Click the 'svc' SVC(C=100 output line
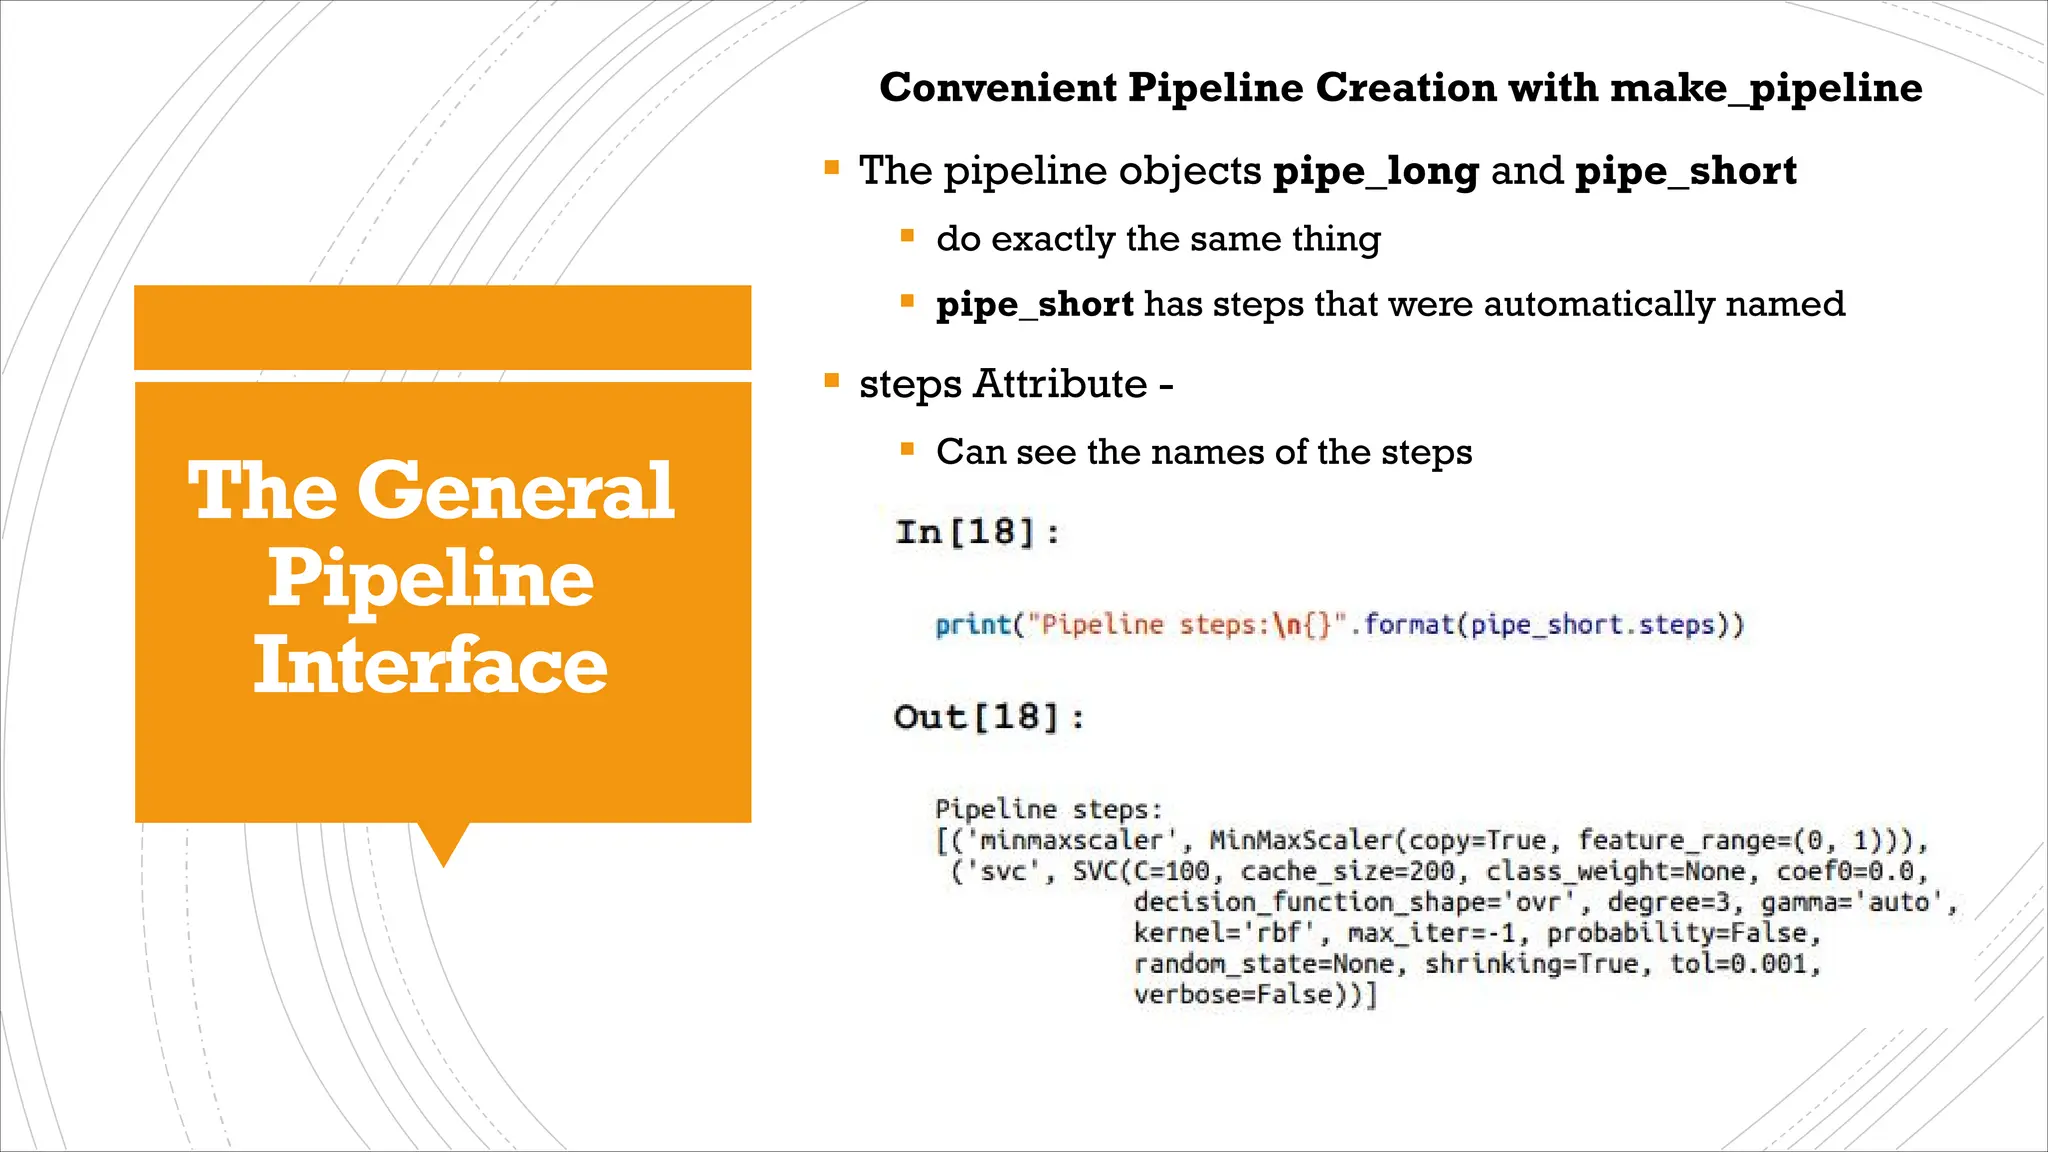 (1439, 871)
